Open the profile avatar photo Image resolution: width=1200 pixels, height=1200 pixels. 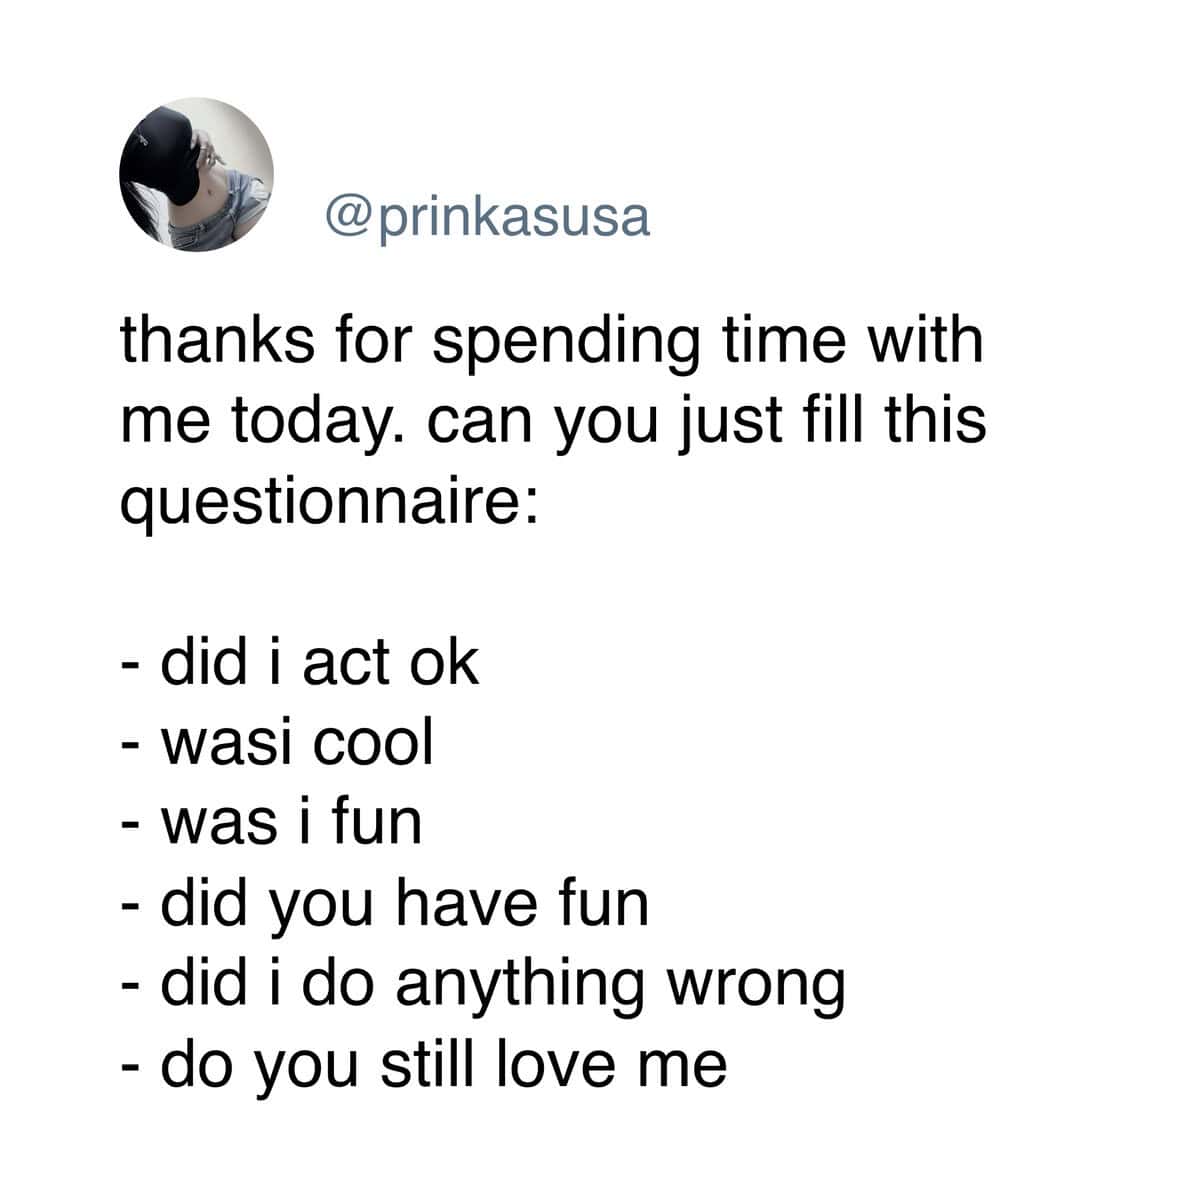(197, 174)
